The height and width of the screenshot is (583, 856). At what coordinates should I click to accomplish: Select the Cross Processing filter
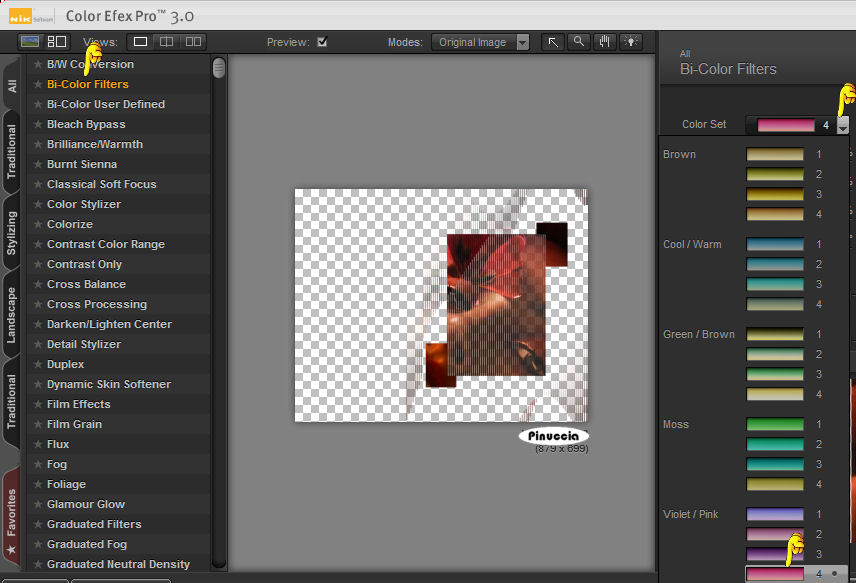point(96,304)
